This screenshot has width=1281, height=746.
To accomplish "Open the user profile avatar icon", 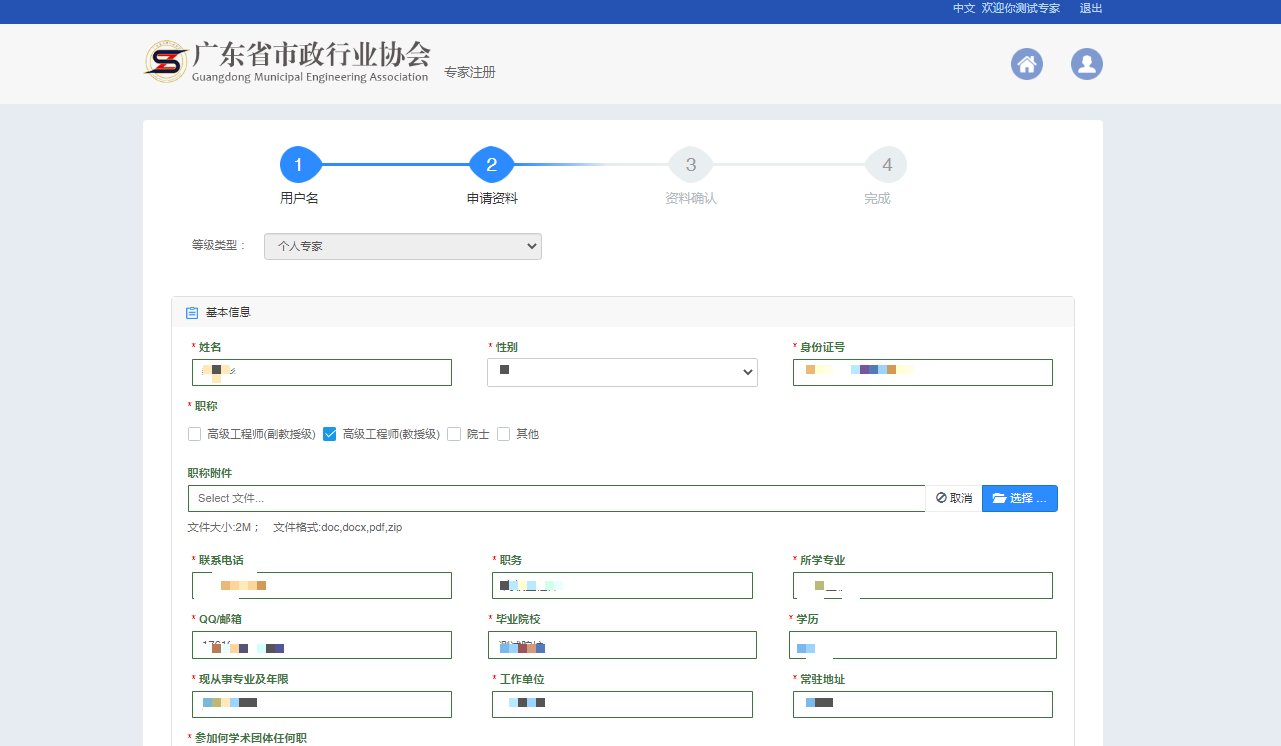I will [x=1087, y=64].
